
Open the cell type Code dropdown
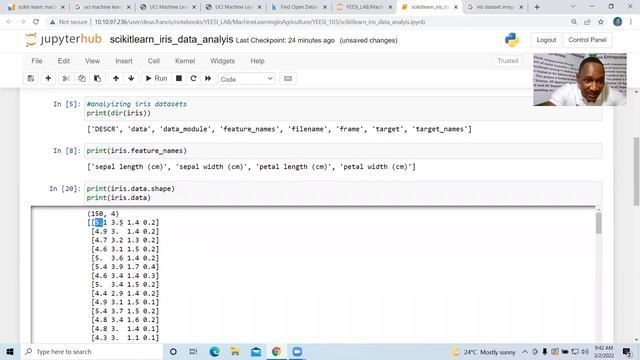click(x=247, y=79)
